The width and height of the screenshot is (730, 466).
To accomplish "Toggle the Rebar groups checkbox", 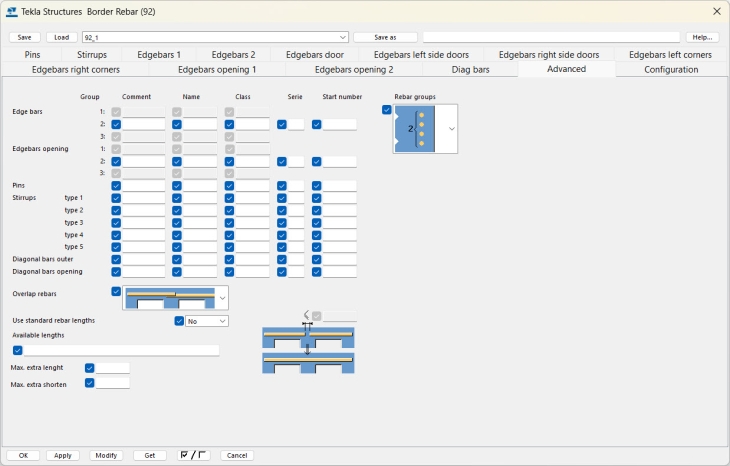I will coord(387,110).
